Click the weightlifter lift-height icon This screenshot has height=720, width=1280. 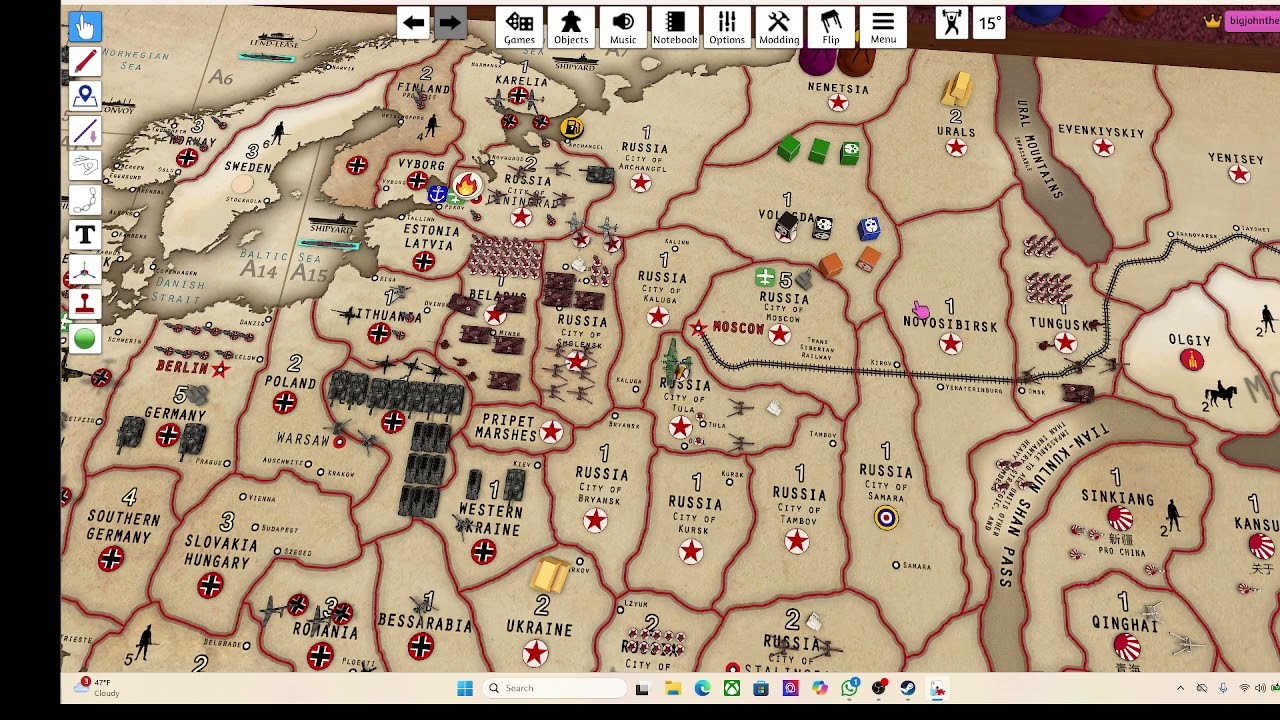(x=952, y=23)
